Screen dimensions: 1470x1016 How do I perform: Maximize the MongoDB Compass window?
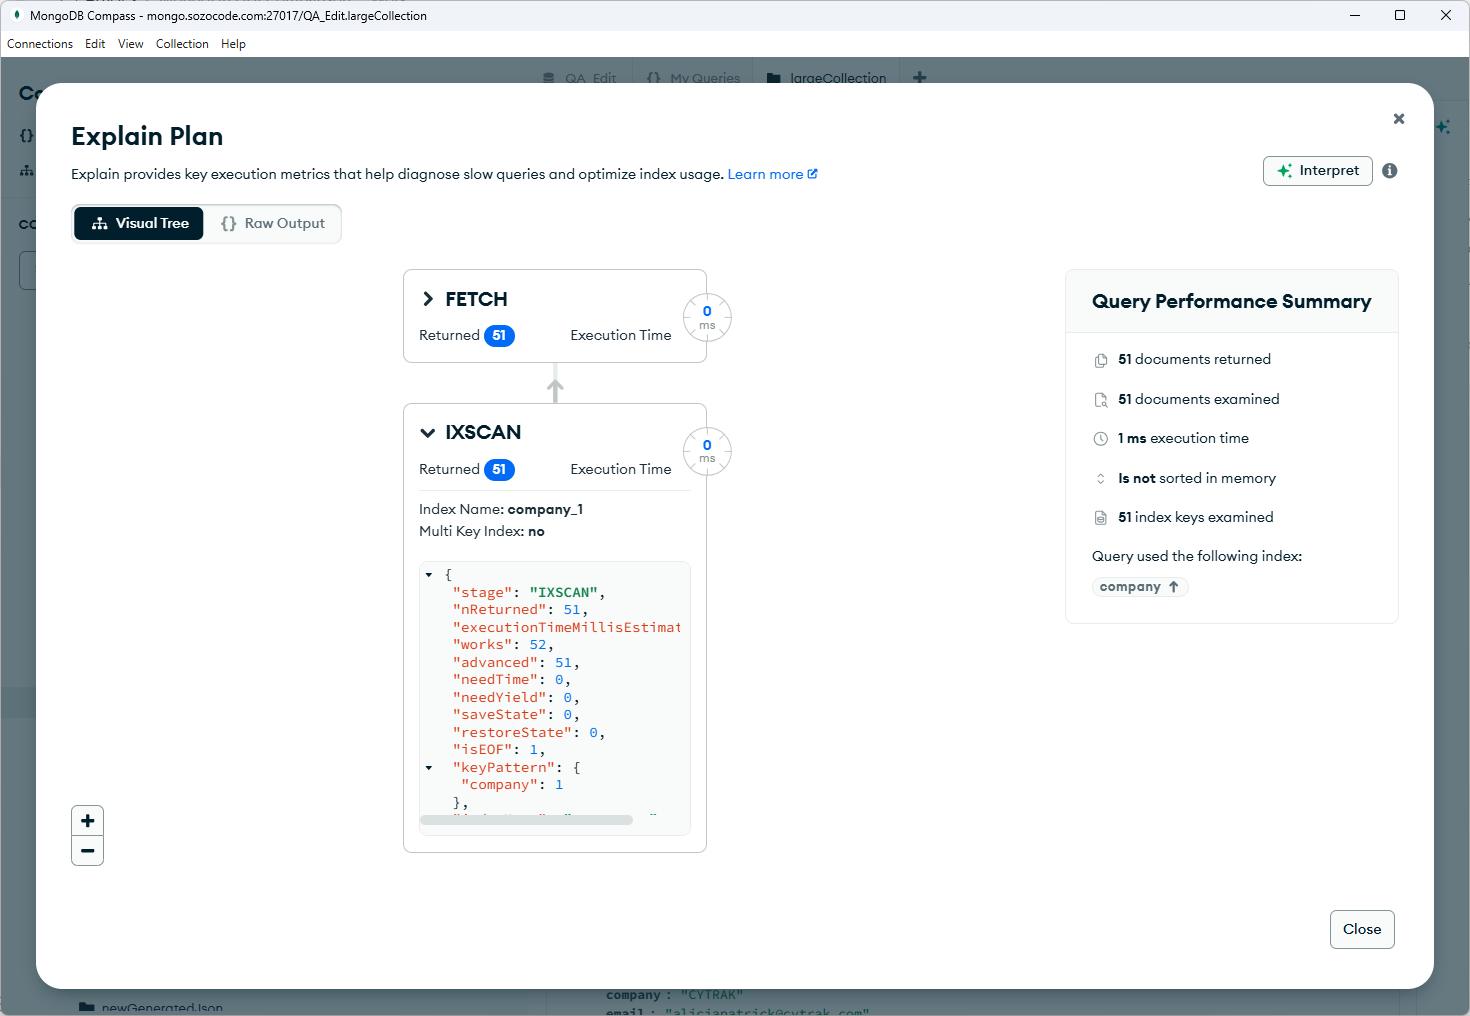(x=1400, y=15)
